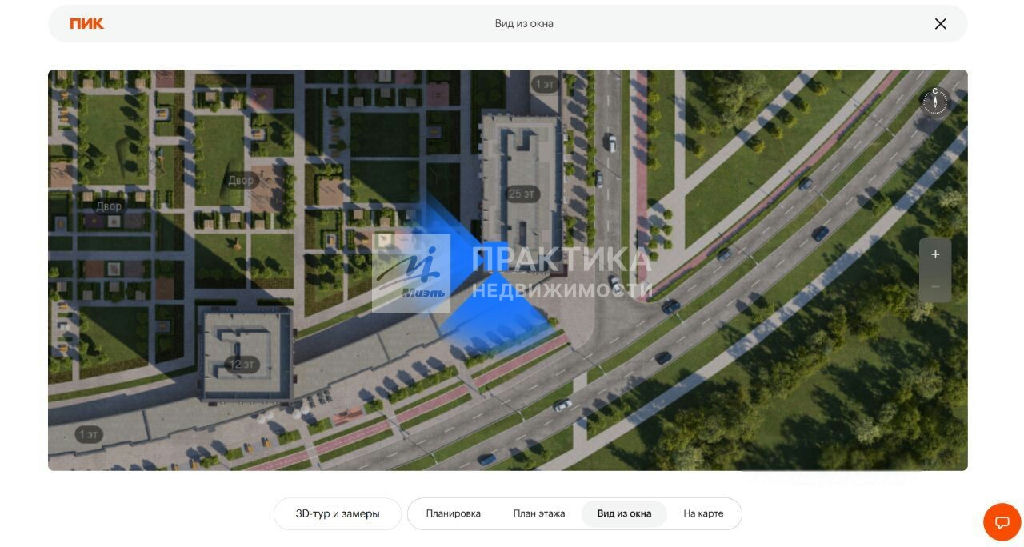Screen dimensions: 1024x547
Task: Zoom out with the minus button
Action: [x=935, y=286]
